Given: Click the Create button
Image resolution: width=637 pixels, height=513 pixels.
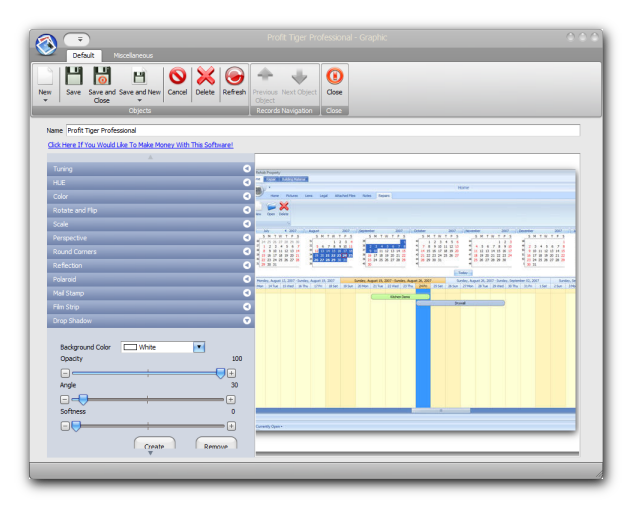Looking at the screenshot, I should click(154, 443).
